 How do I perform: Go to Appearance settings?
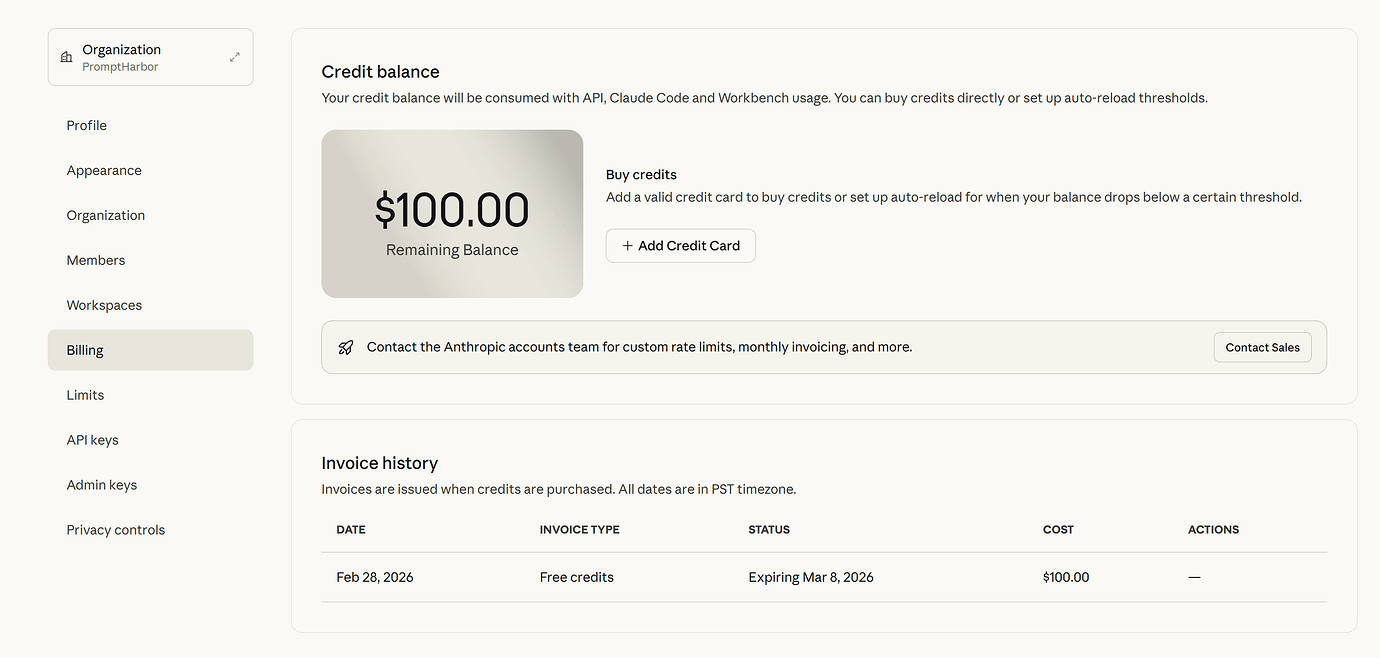click(x=104, y=170)
